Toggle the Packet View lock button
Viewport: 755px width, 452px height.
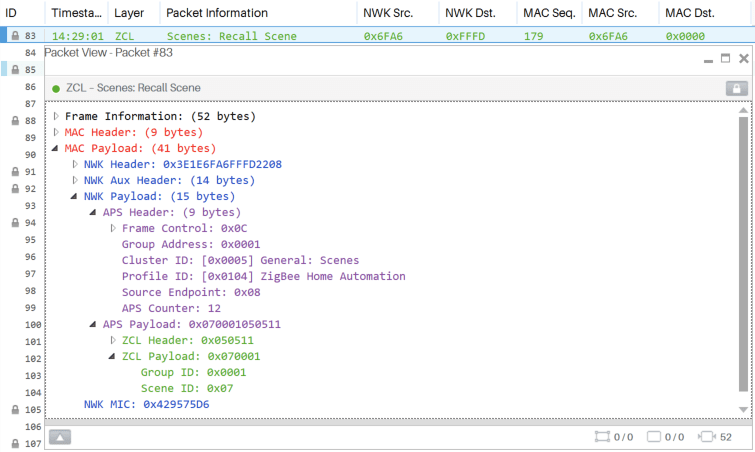click(736, 88)
